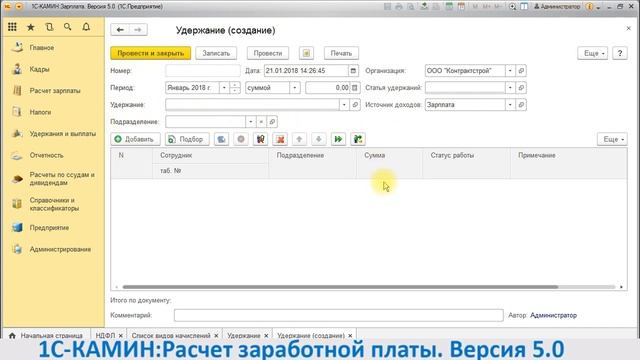Image resolution: width=640 pixels, height=360 pixels.
Task: Open the Удержание field link icon
Action: (355, 105)
